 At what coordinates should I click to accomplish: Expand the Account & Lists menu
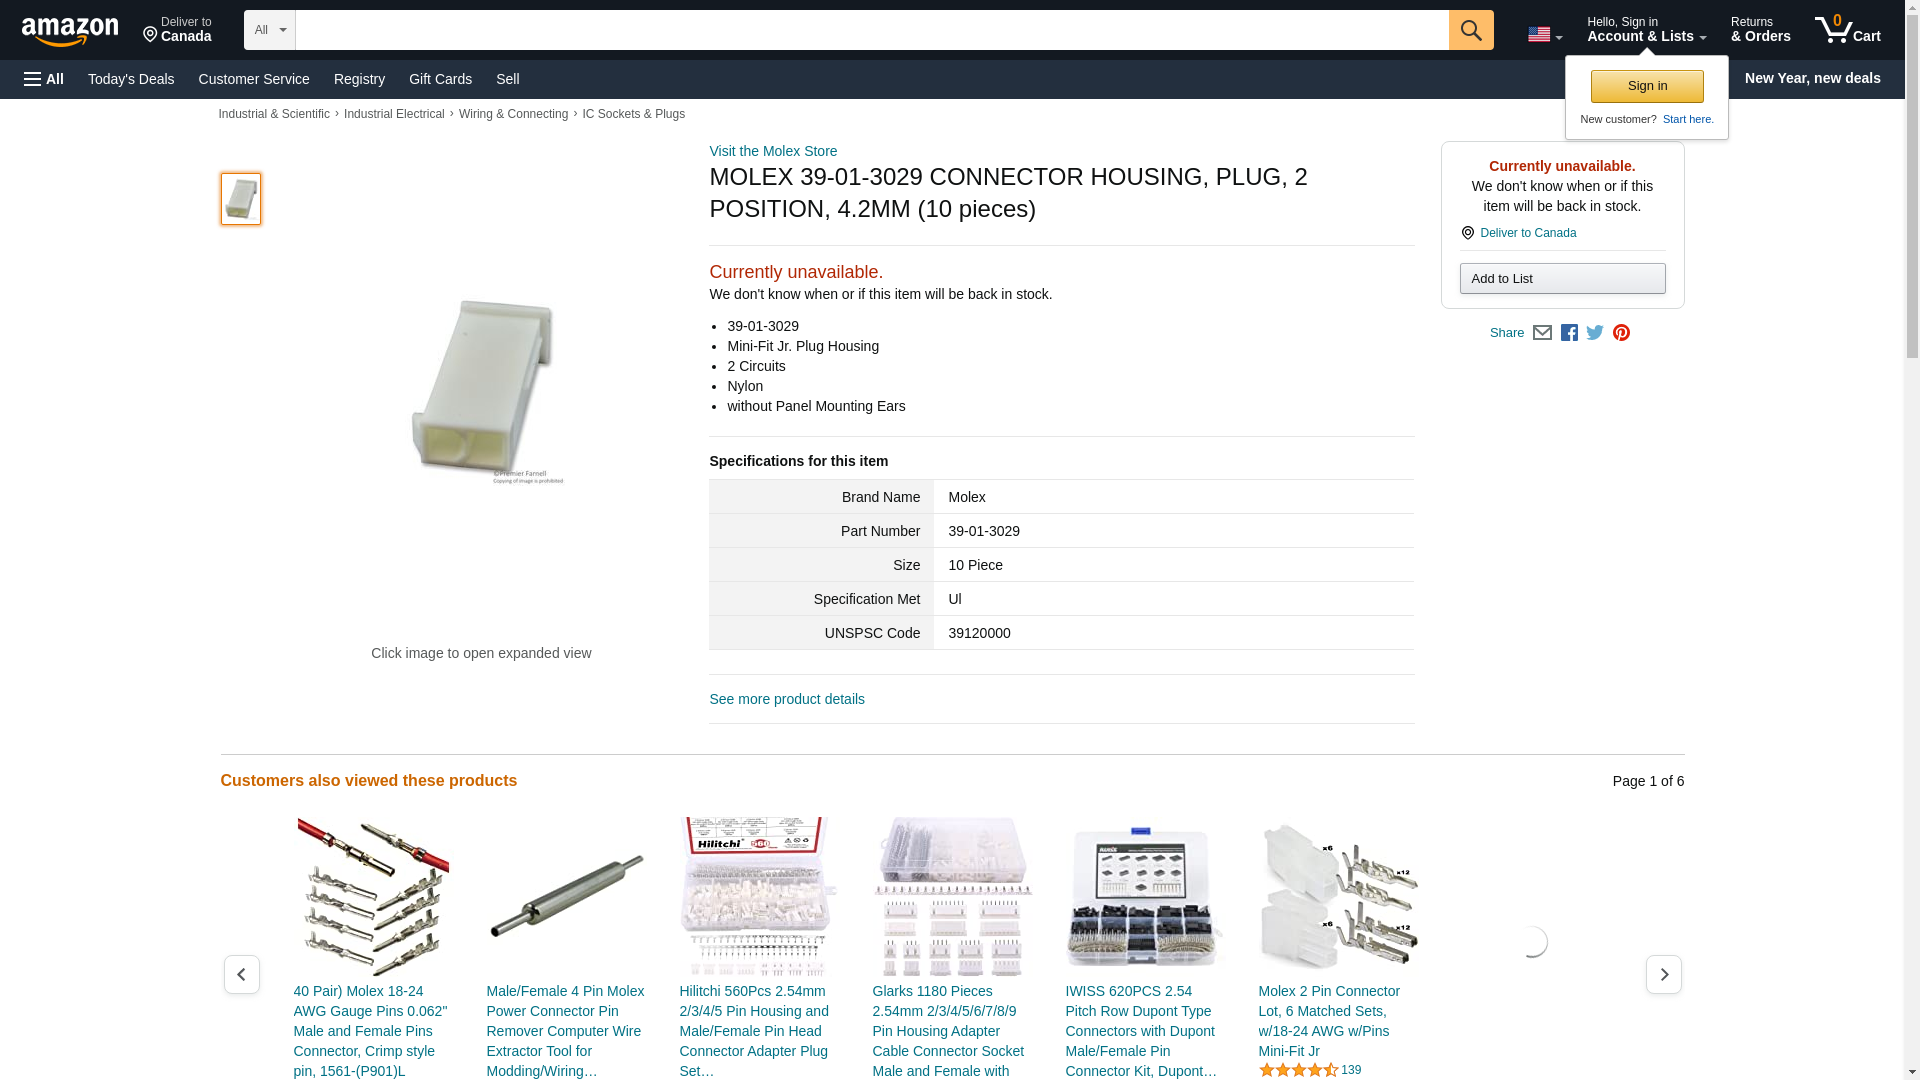[x=1646, y=30]
